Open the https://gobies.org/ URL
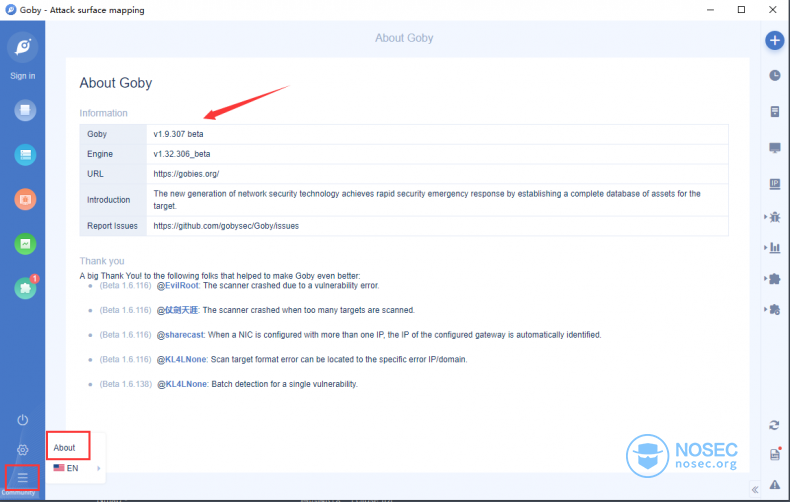This screenshot has width=790, height=502. [186, 174]
